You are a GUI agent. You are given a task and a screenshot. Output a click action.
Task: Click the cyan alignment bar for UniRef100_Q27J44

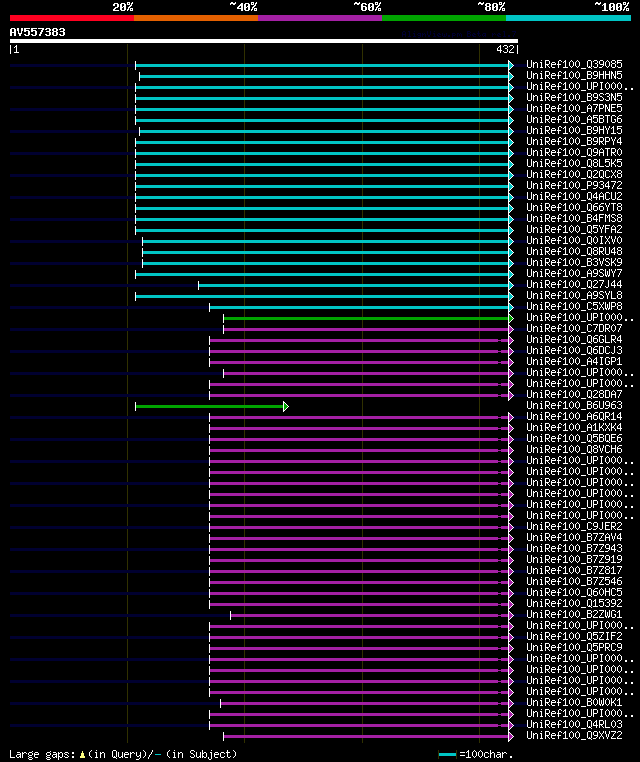click(353, 285)
